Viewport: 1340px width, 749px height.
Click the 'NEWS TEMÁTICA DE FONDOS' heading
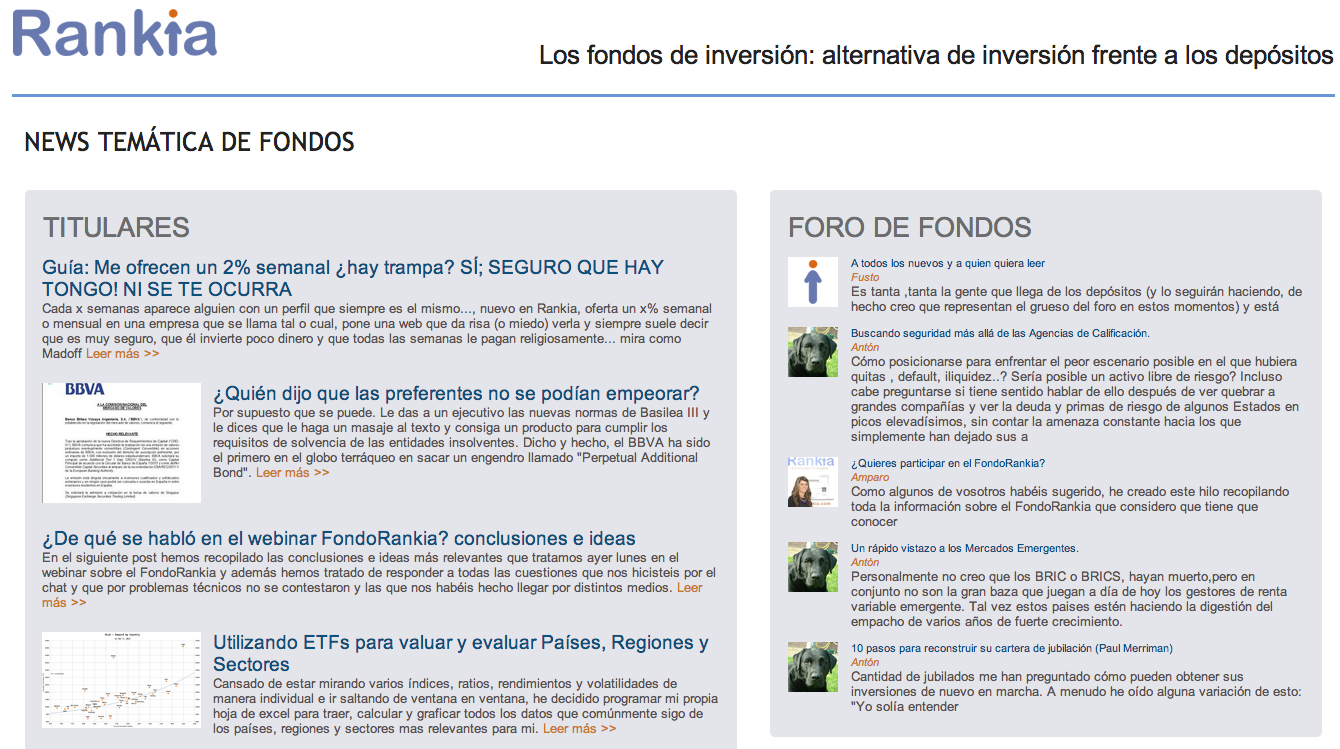point(190,142)
